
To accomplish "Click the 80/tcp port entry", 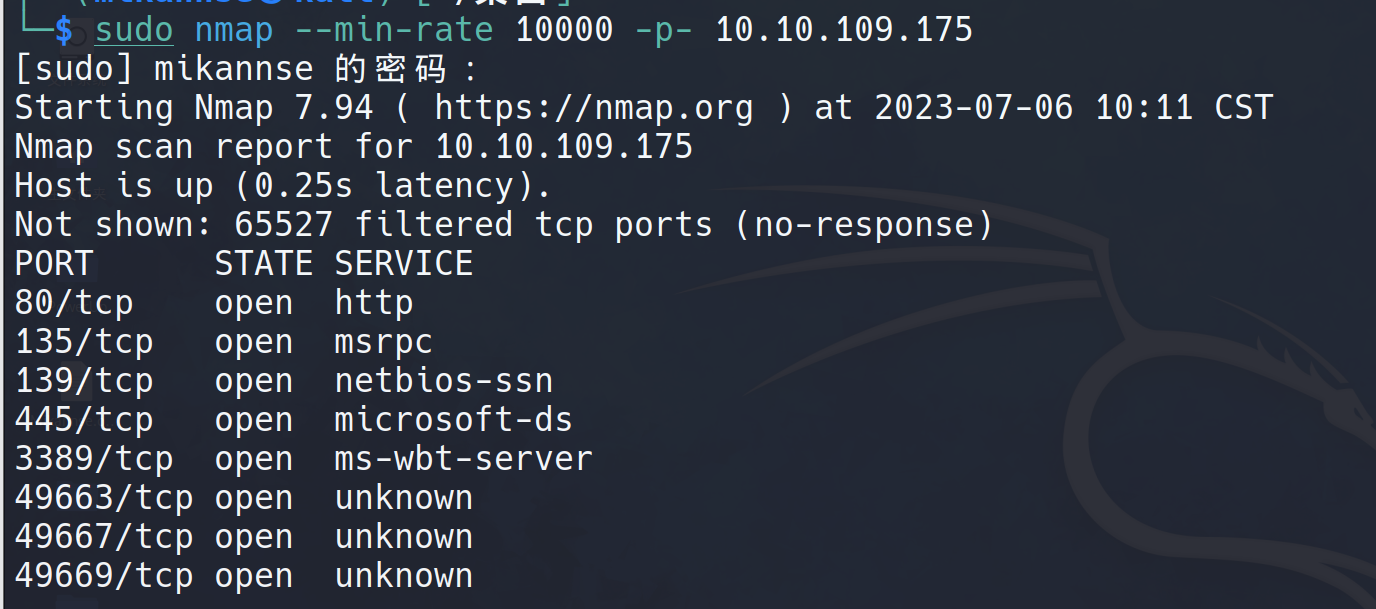I will tap(74, 303).
